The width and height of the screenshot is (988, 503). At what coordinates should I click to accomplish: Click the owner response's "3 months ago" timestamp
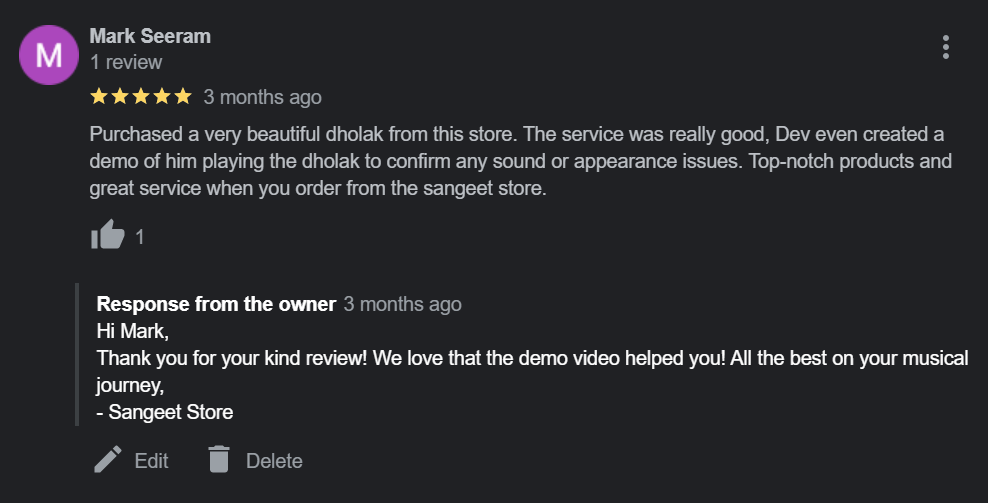point(402,304)
